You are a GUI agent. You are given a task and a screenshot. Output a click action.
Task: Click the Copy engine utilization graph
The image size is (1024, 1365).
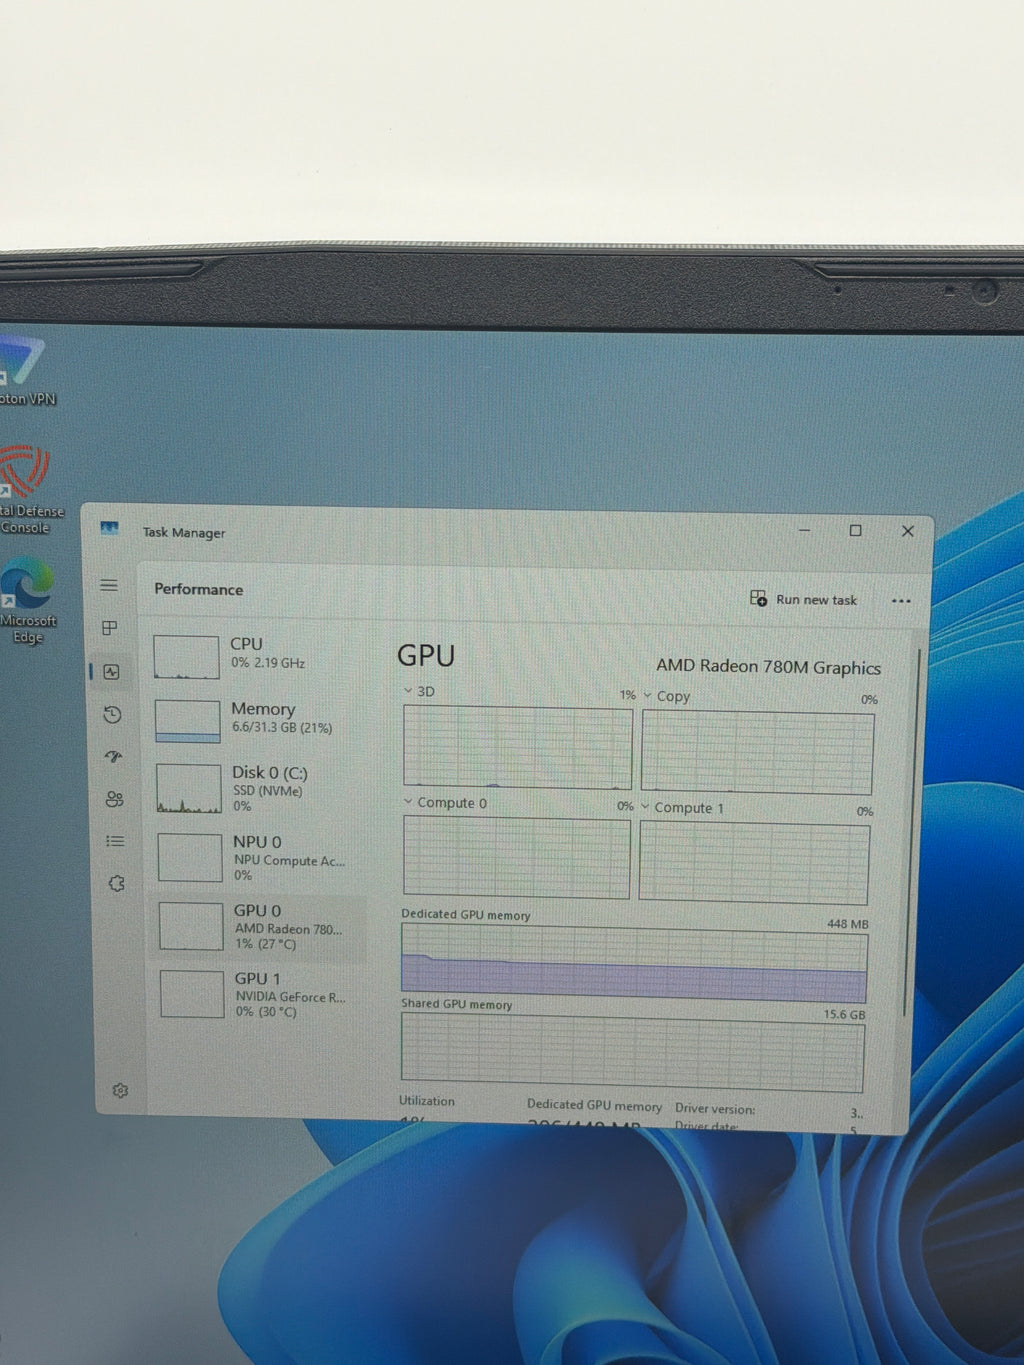757,753
